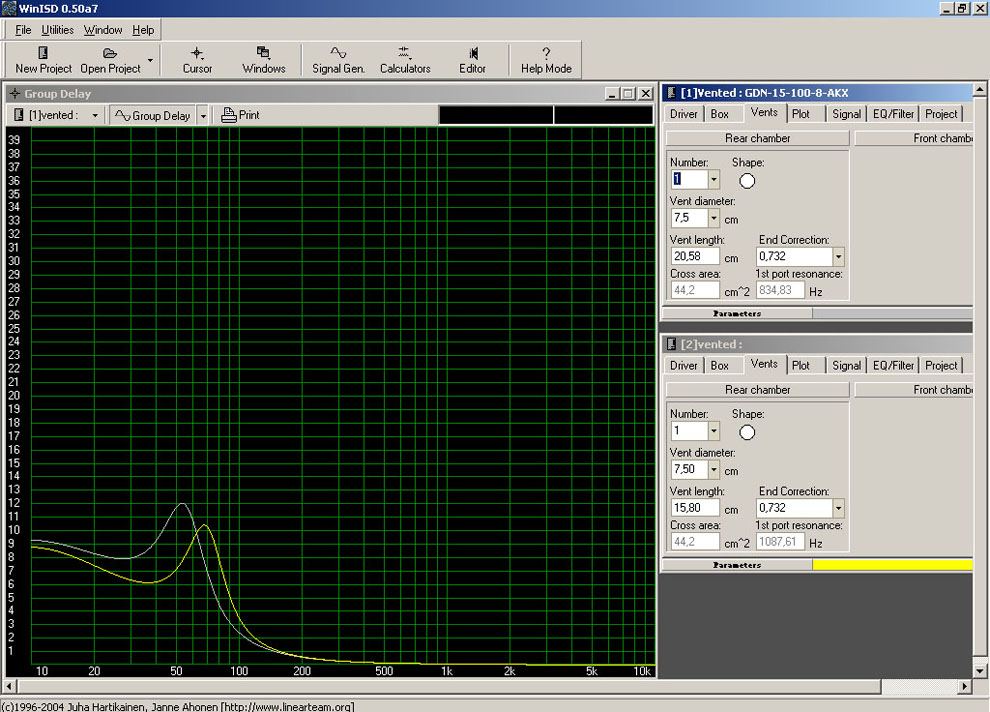The width and height of the screenshot is (990, 712).
Task: Click the Rear chamber button in project 2
Action: (757, 390)
